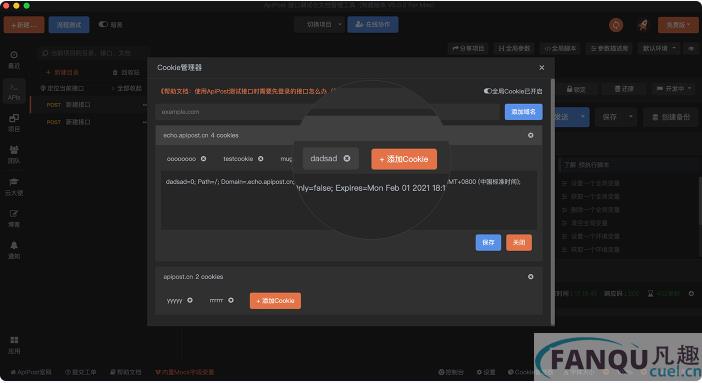Click the blue add domain button
Image resolution: width=702 pixels, height=383 pixels.
pyautogui.click(x=523, y=112)
